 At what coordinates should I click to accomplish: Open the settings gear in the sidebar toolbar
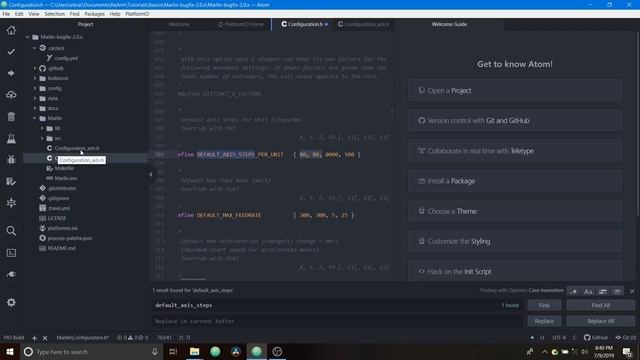tap(11, 302)
